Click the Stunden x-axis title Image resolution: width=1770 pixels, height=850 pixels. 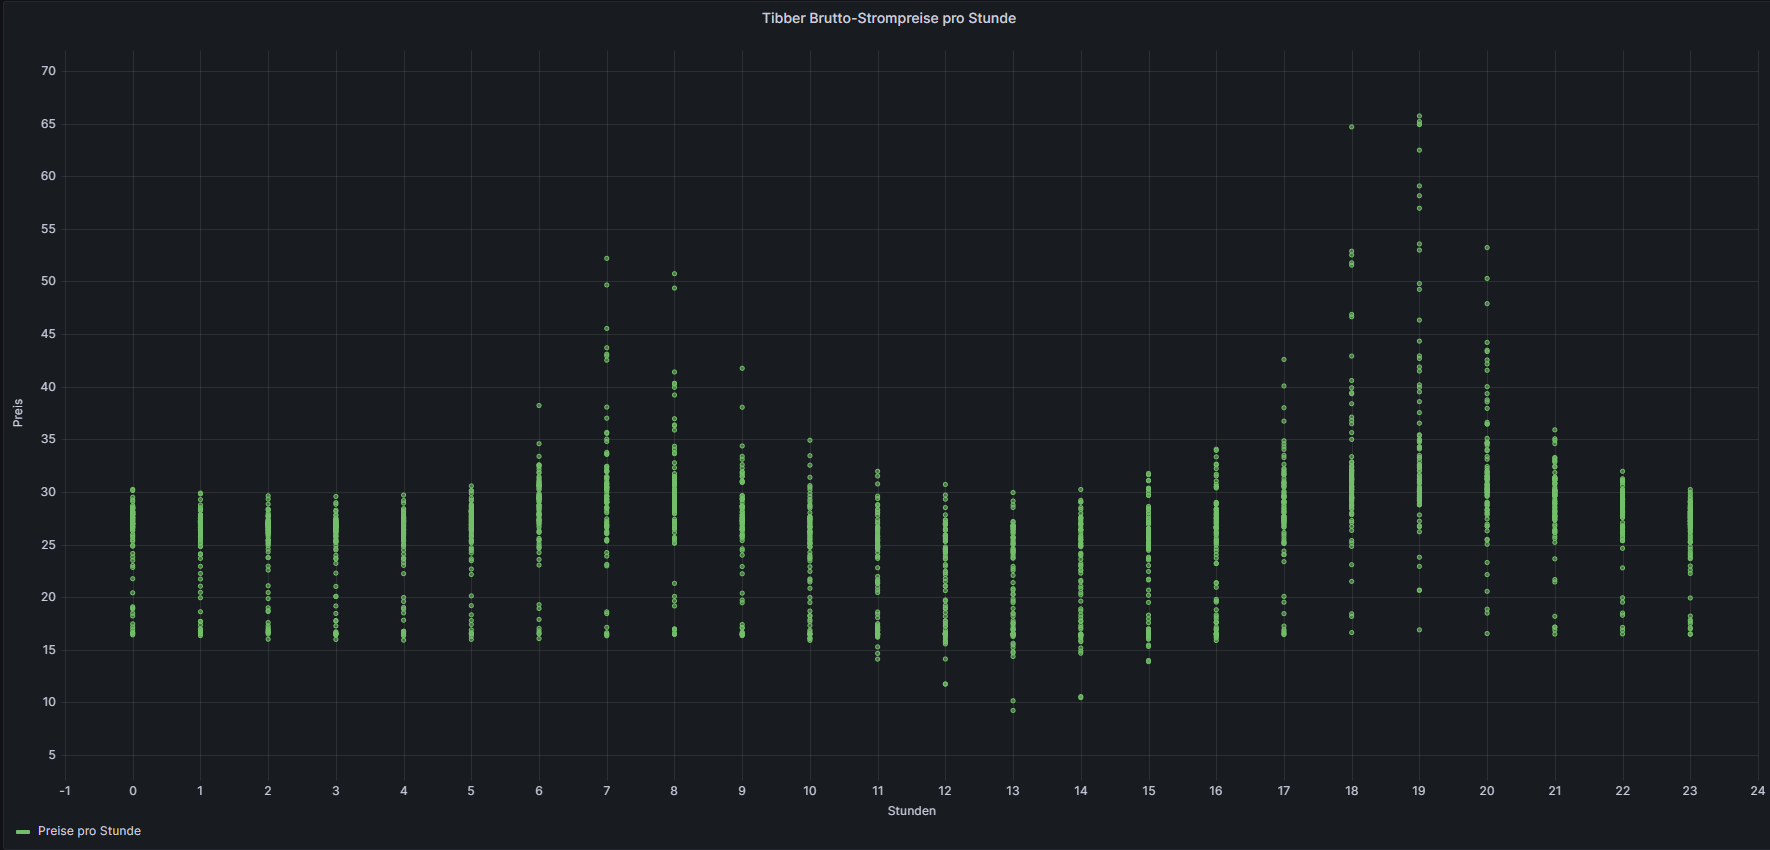pyautogui.click(x=911, y=811)
